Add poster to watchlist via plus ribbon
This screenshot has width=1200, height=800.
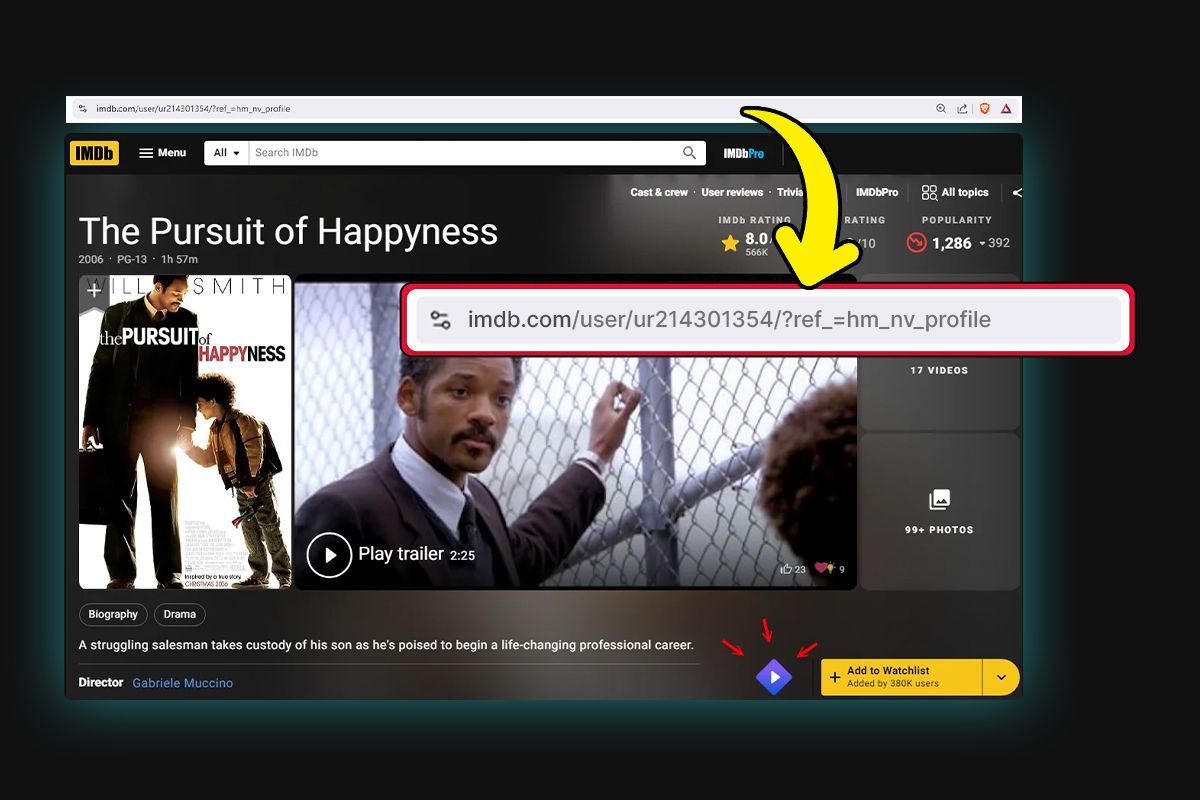(94, 291)
